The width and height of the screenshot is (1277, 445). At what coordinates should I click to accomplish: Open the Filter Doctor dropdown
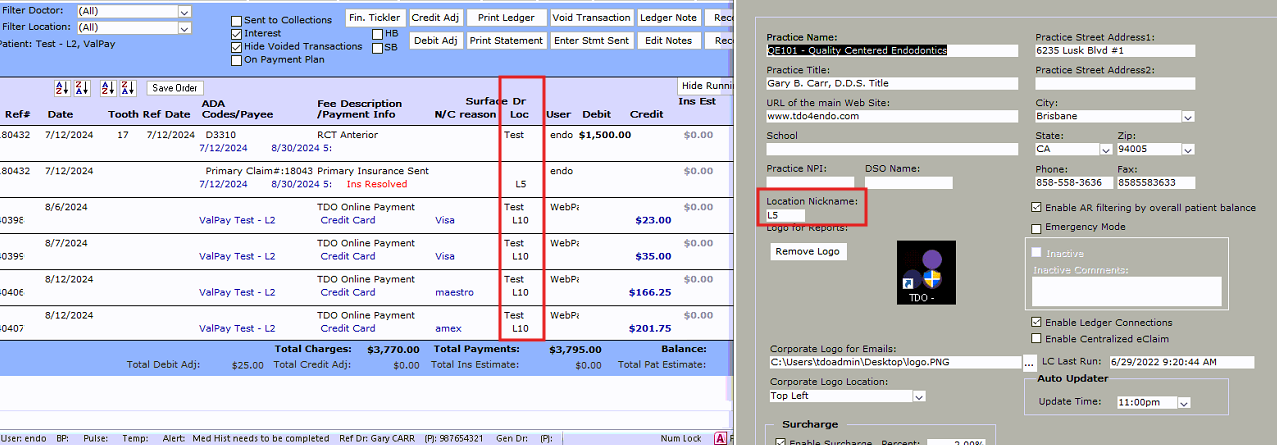click(x=184, y=11)
